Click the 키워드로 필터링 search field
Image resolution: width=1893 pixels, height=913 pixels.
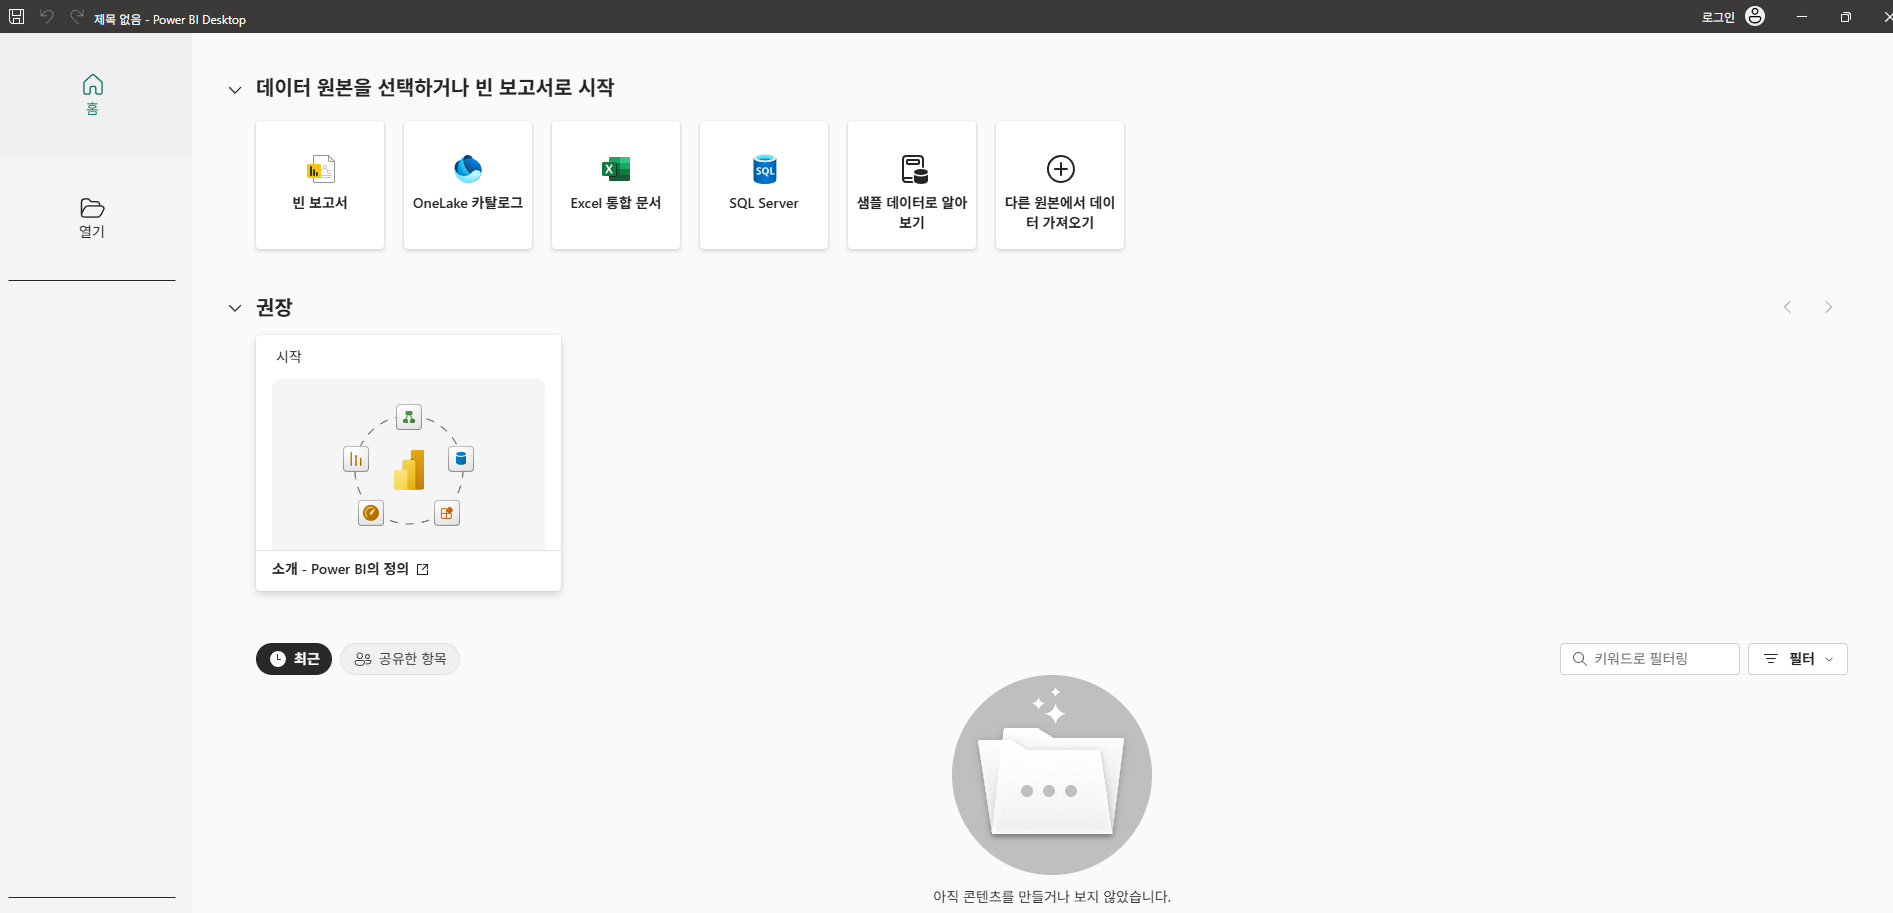(1650, 659)
